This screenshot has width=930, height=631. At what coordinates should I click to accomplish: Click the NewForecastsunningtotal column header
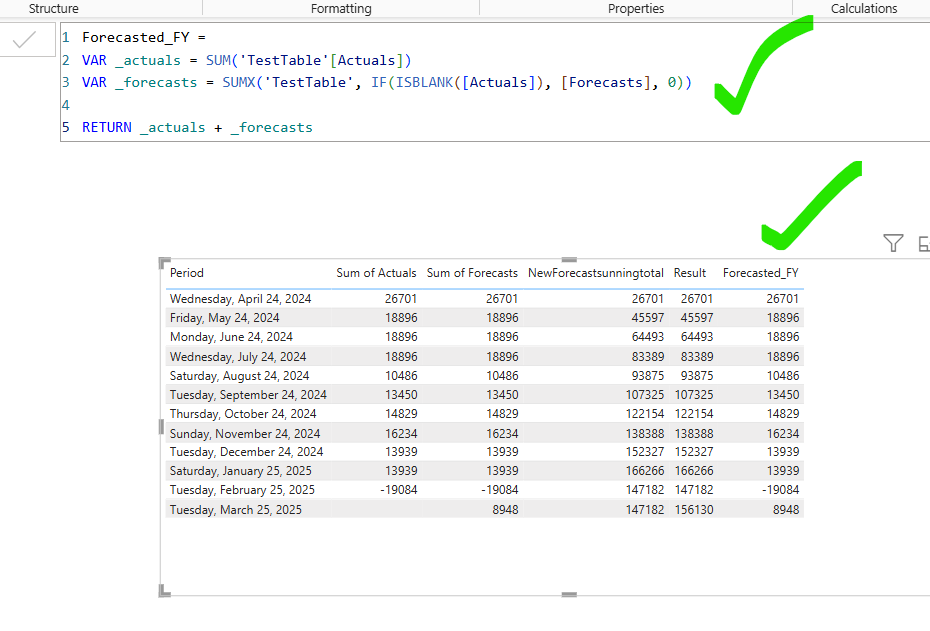pyautogui.click(x=595, y=273)
